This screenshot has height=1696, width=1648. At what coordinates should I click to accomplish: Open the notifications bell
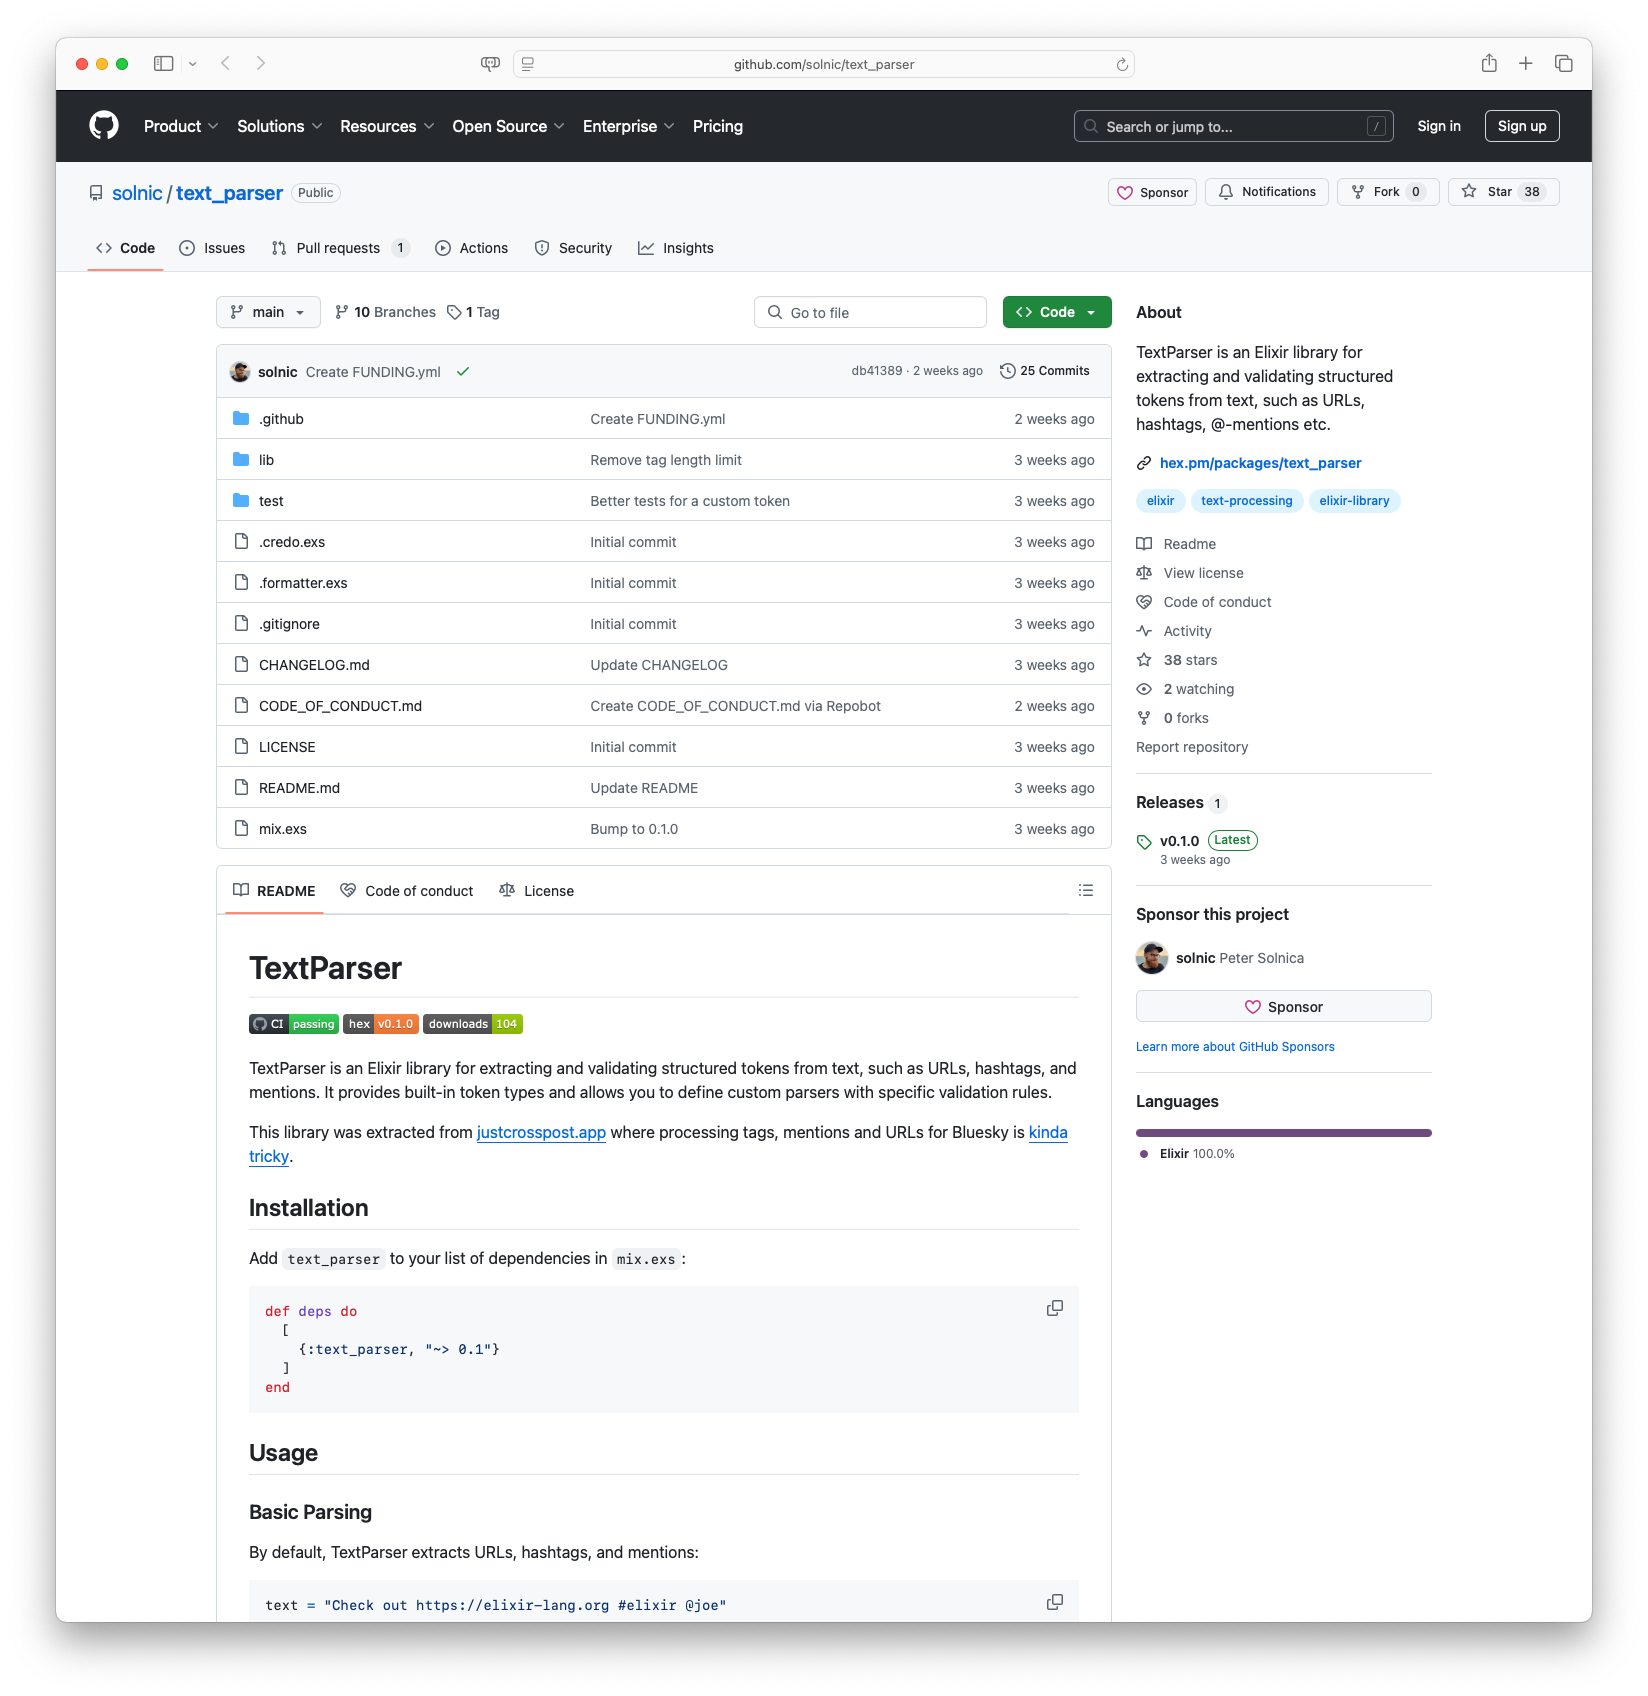1266,191
